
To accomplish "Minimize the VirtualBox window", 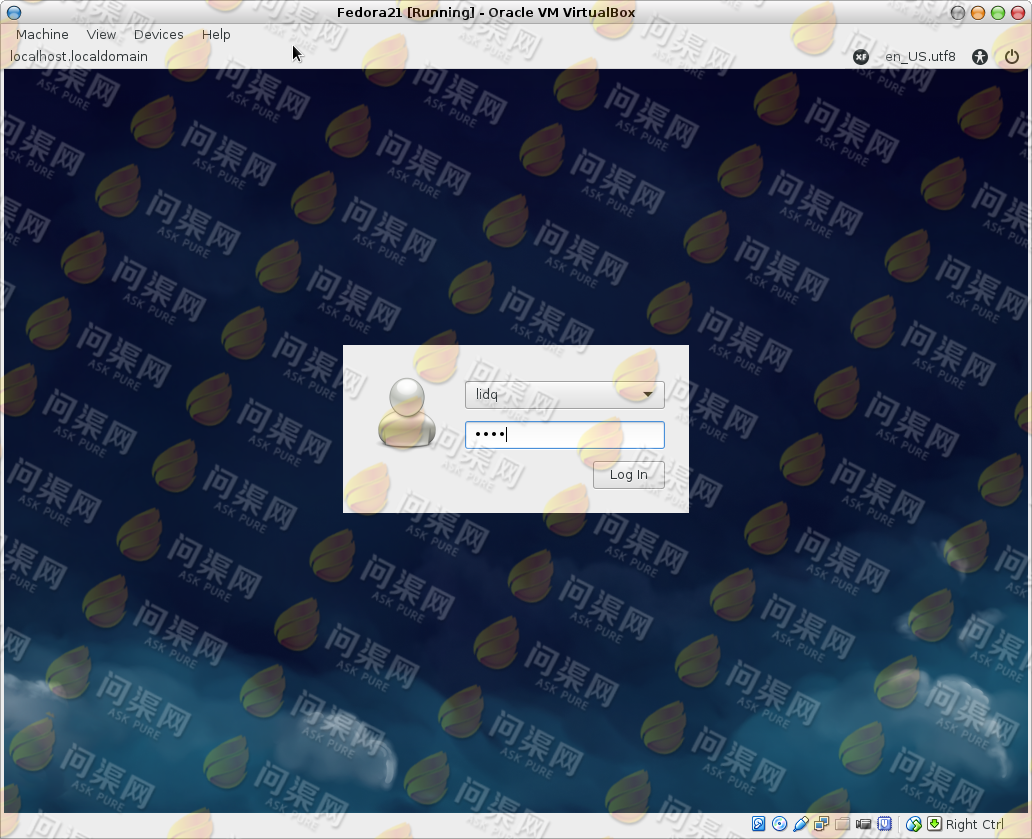I will point(978,13).
